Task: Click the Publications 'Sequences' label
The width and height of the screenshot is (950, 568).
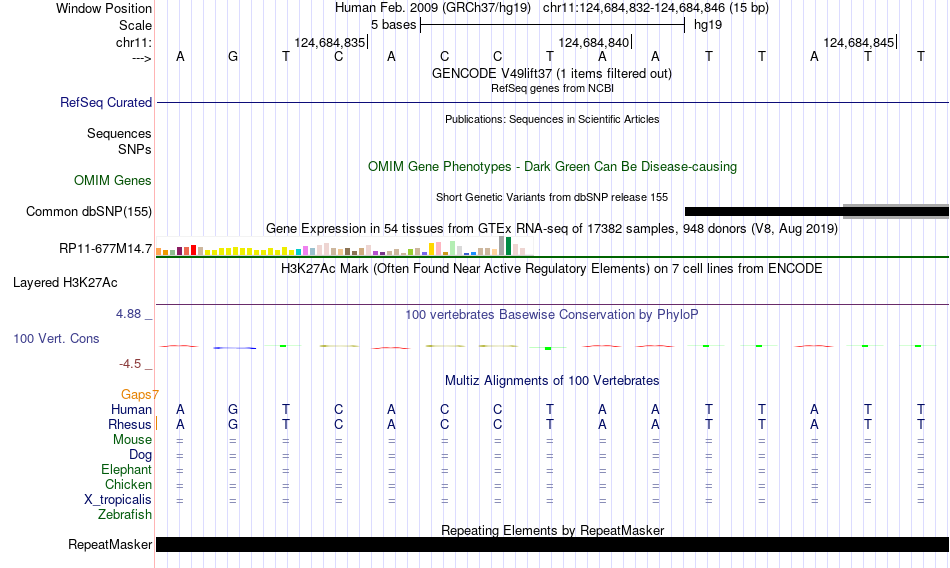Action: (x=119, y=133)
